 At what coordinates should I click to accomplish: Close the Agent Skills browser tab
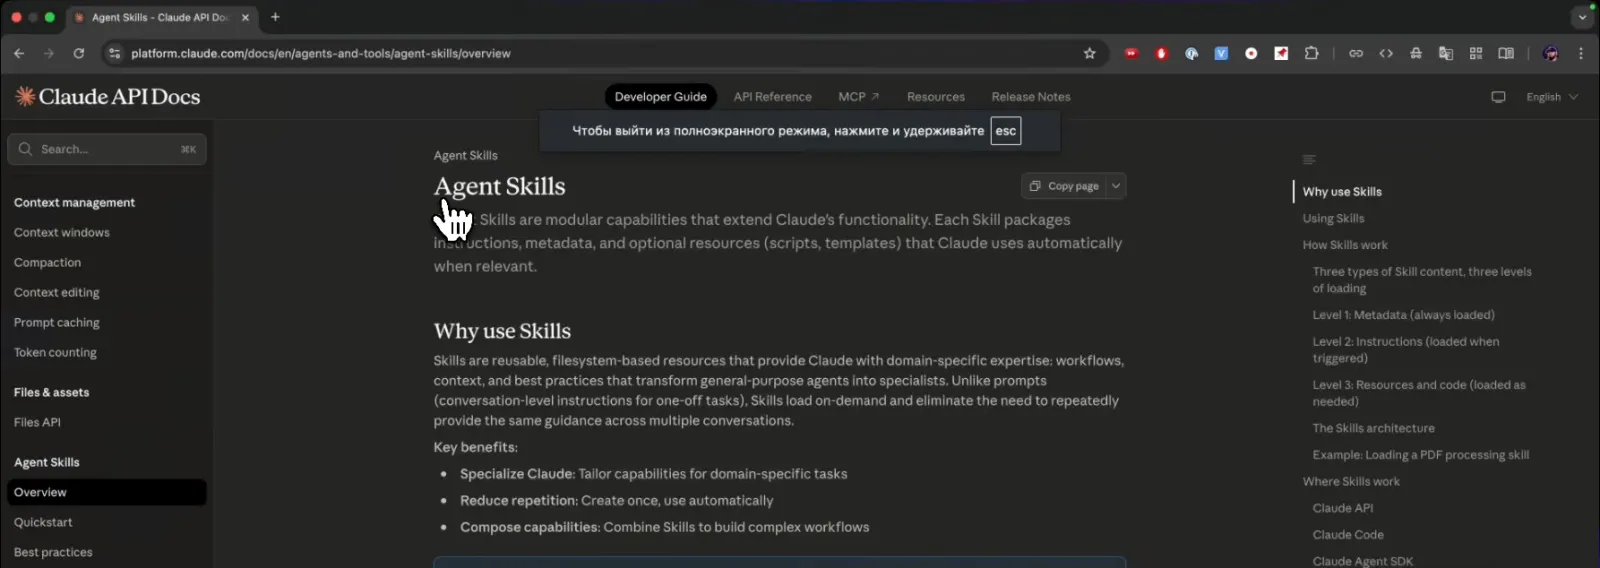pos(245,17)
